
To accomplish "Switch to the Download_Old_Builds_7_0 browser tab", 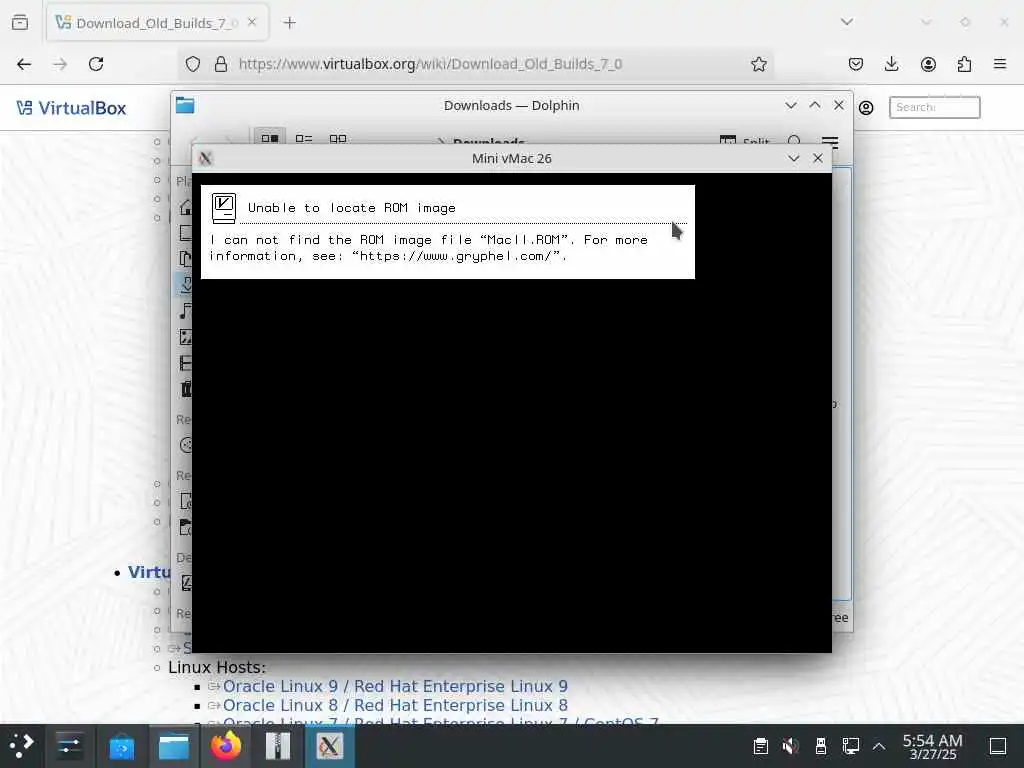I will click(x=155, y=23).
